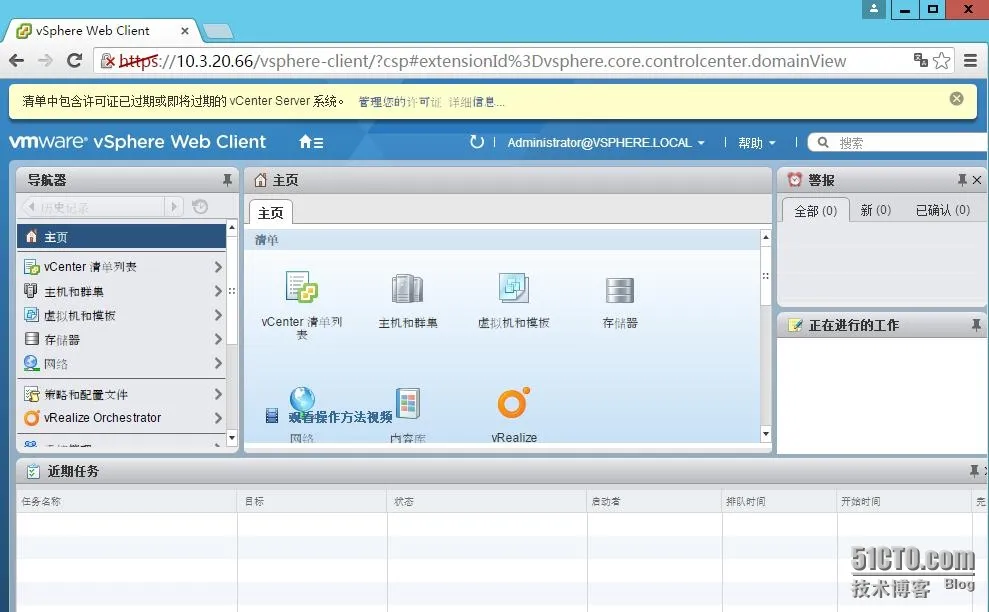Image resolution: width=989 pixels, height=612 pixels.
Task: Switch to 新 (0) alarms tab
Action: pos(875,210)
